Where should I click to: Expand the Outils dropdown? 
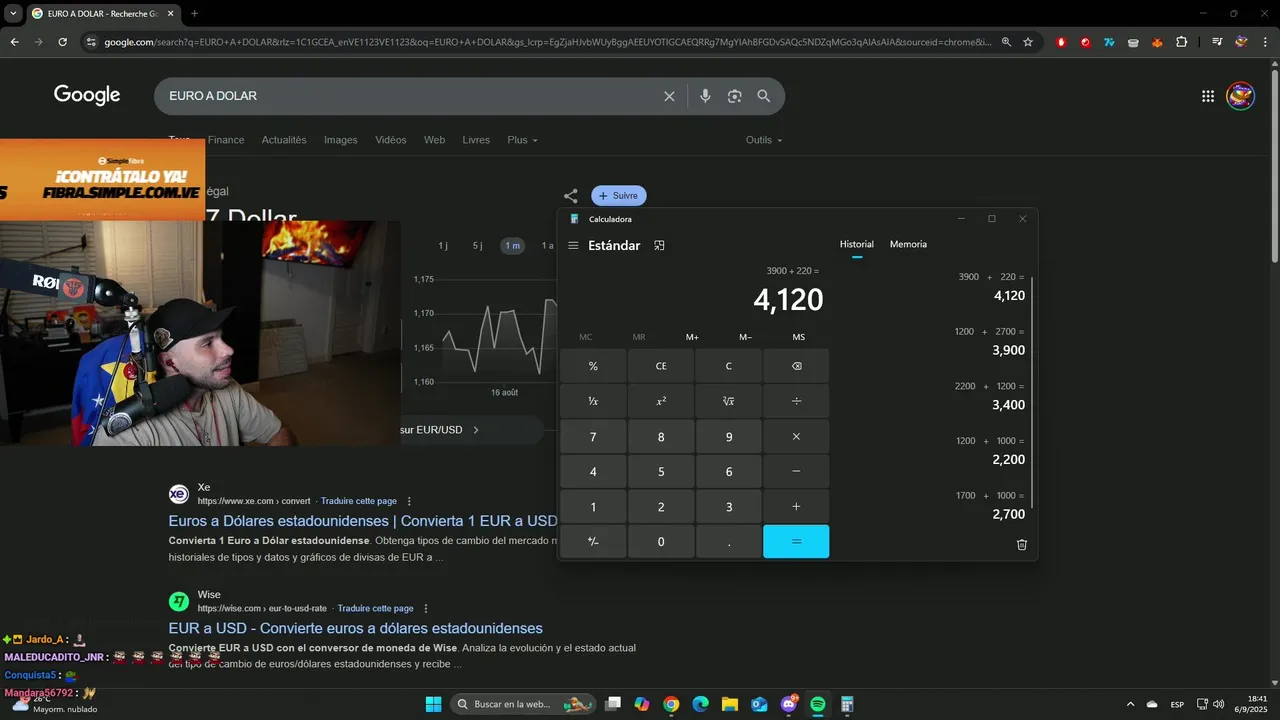[764, 140]
